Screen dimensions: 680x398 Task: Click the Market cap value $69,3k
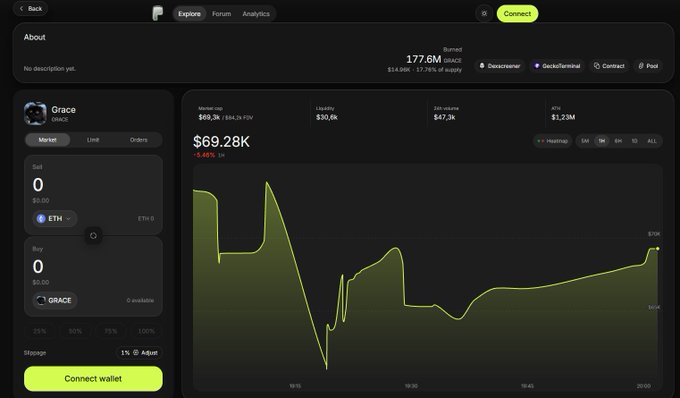click(209, 117)
